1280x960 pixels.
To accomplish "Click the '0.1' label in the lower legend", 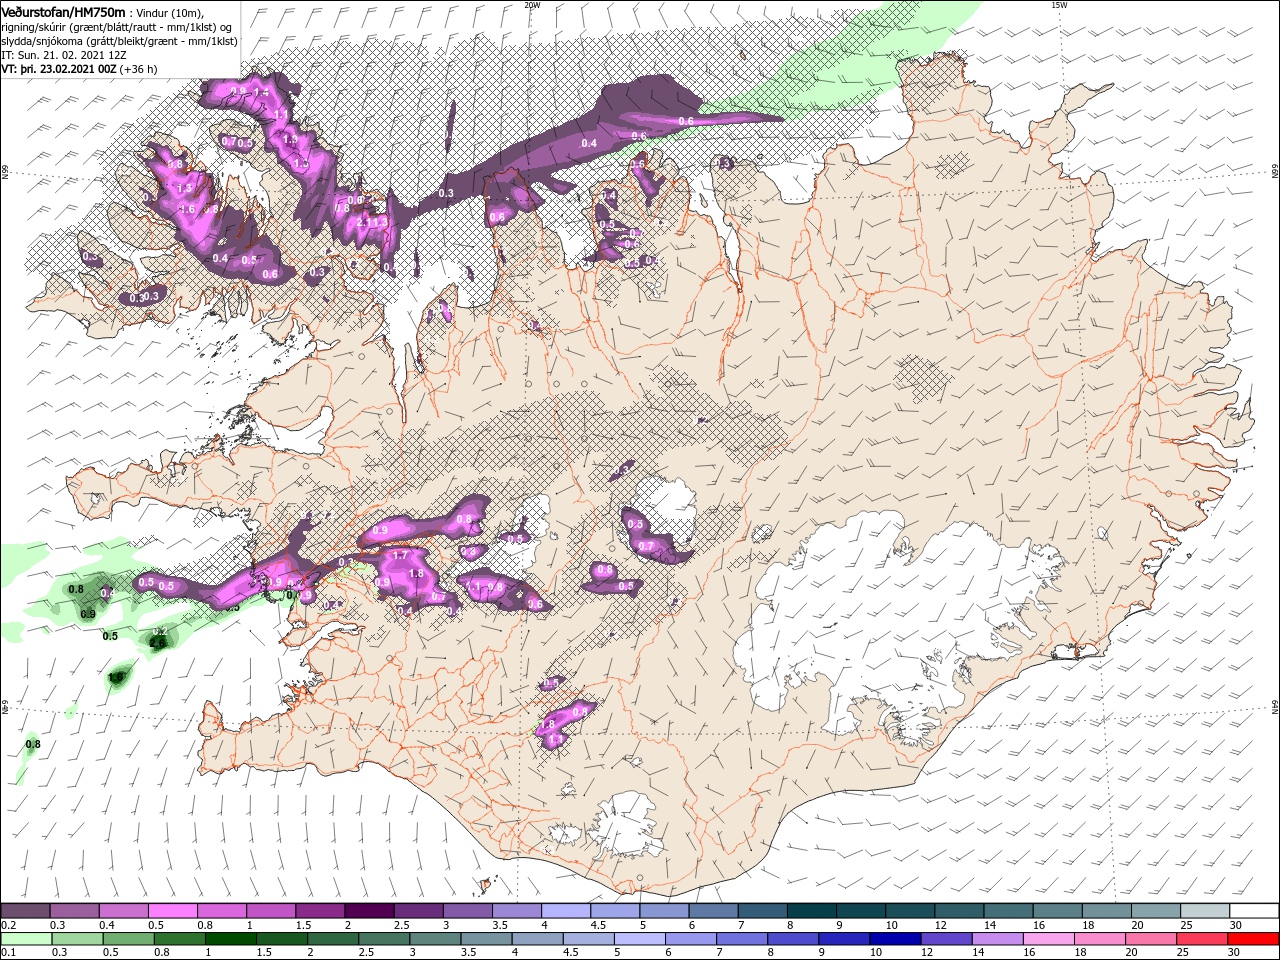I will coord(8,953).
